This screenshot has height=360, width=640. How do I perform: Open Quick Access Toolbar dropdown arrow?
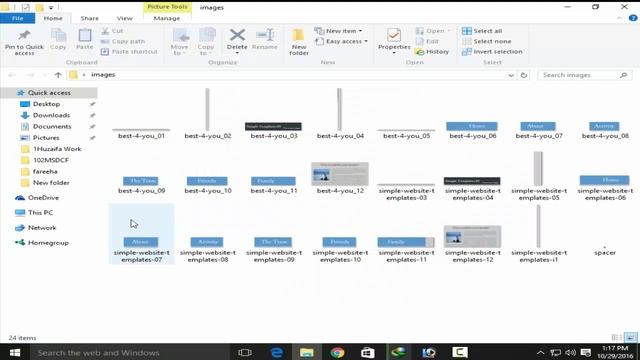click(51, 7)
